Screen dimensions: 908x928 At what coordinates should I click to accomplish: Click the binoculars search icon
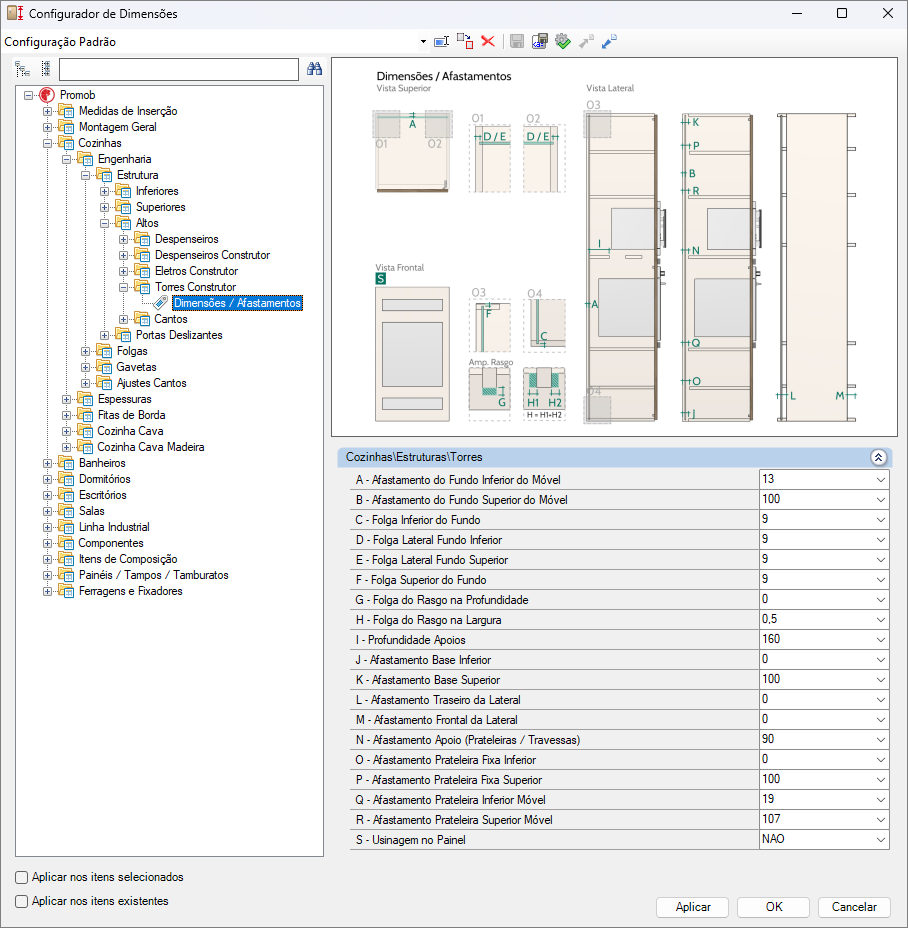tap(314, 69)
